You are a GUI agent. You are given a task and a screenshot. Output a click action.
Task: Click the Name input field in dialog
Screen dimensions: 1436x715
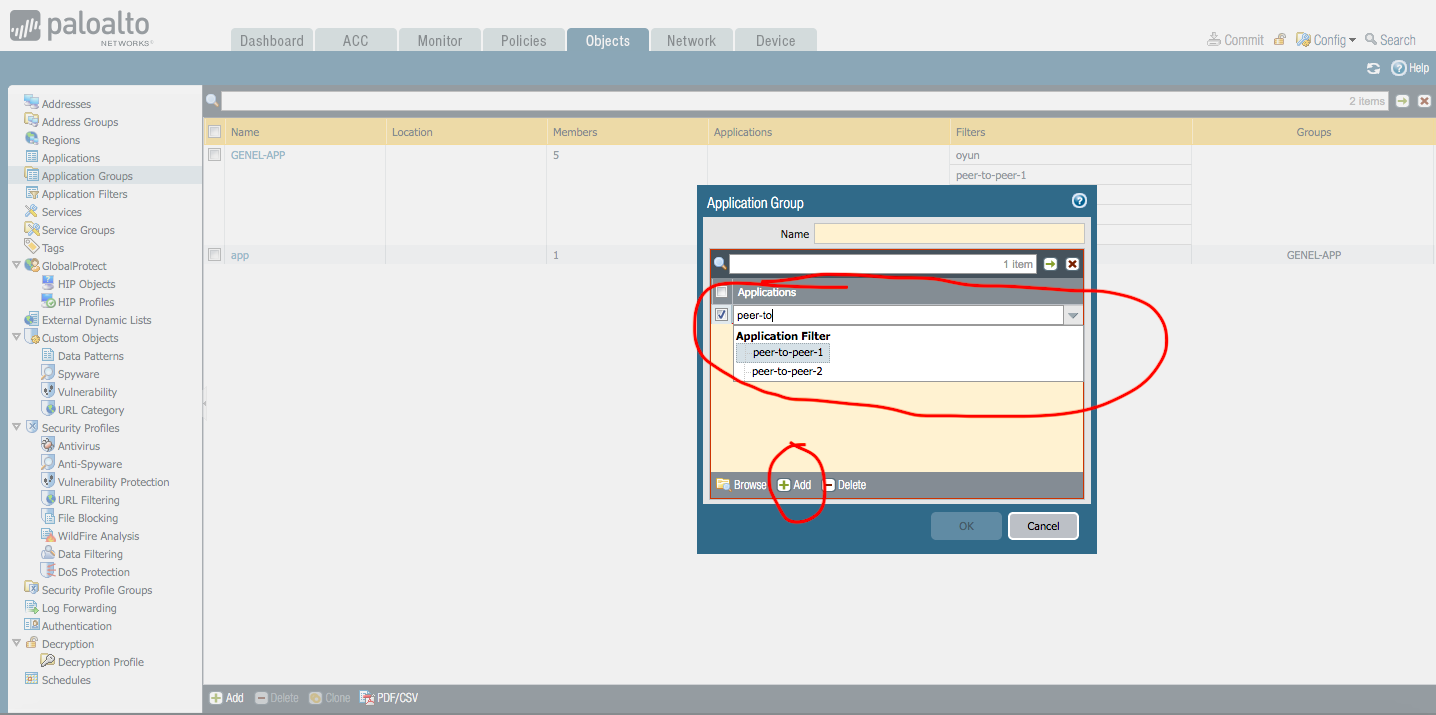tap(948, 234)
